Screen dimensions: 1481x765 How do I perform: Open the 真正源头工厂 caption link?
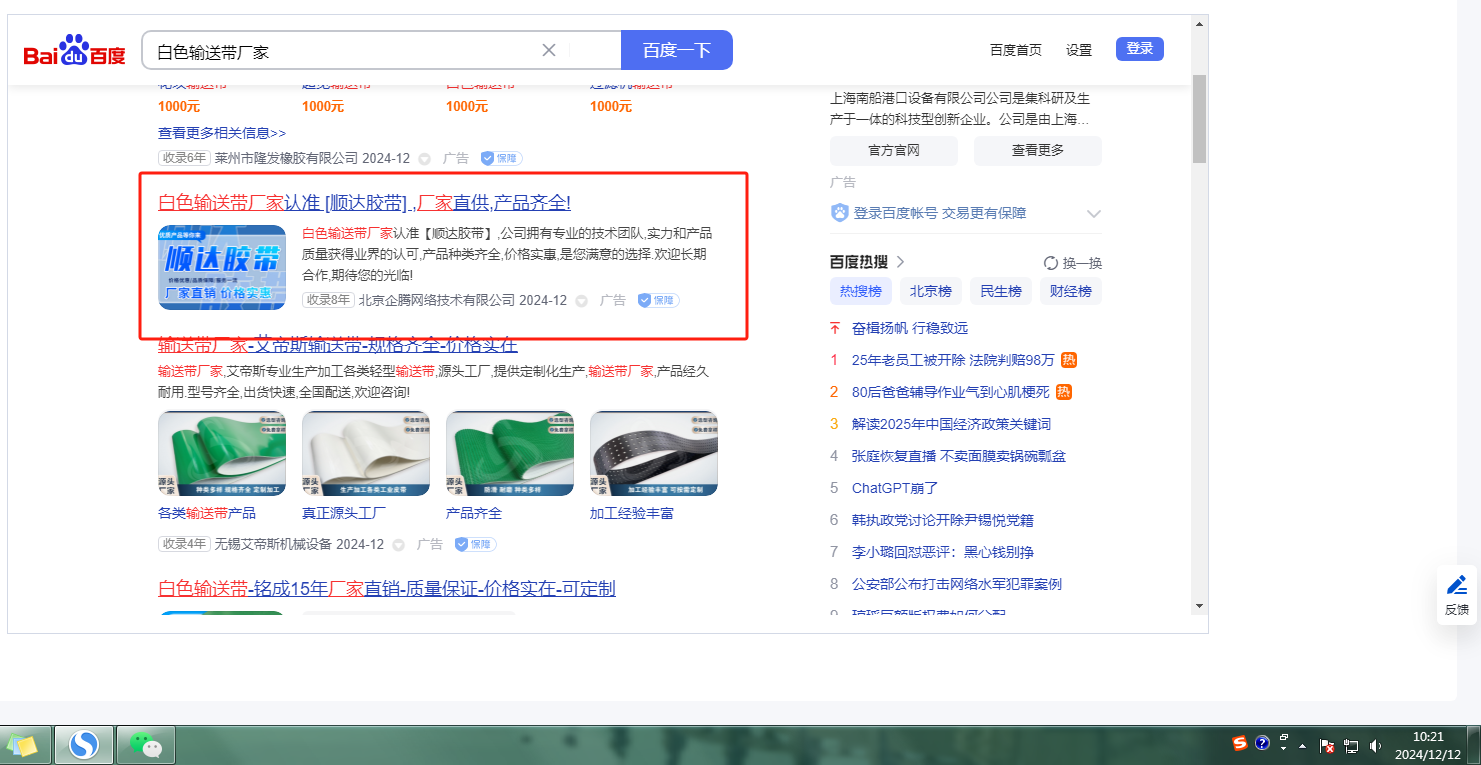pyautogui.click(x=344, y=513)
